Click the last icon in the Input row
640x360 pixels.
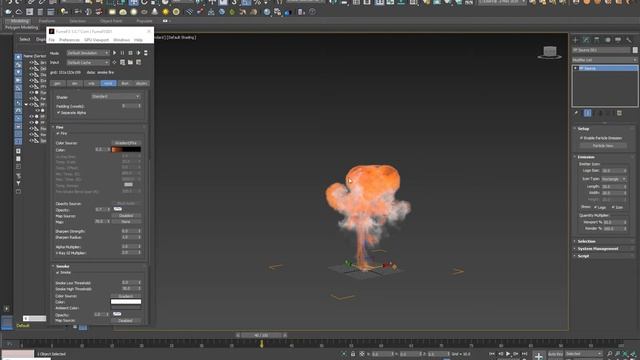click(x=138, y=62)
